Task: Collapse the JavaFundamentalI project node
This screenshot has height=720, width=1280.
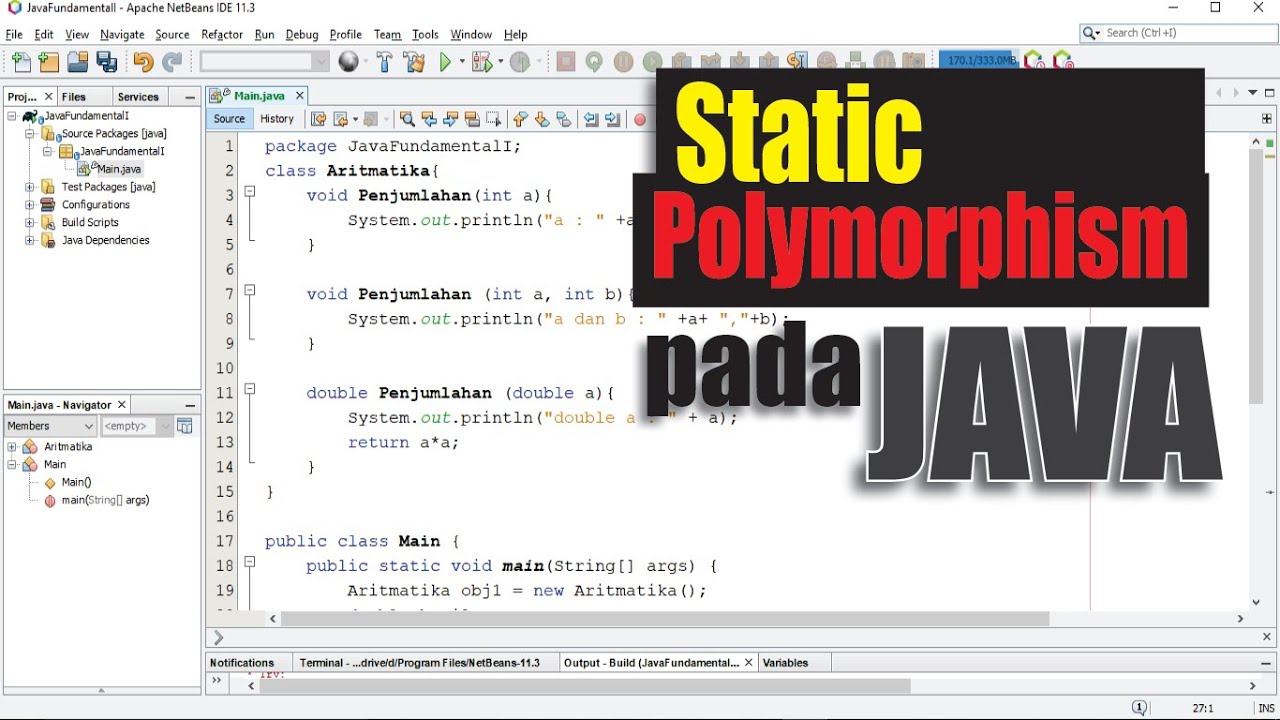Action: coord(13,116)
